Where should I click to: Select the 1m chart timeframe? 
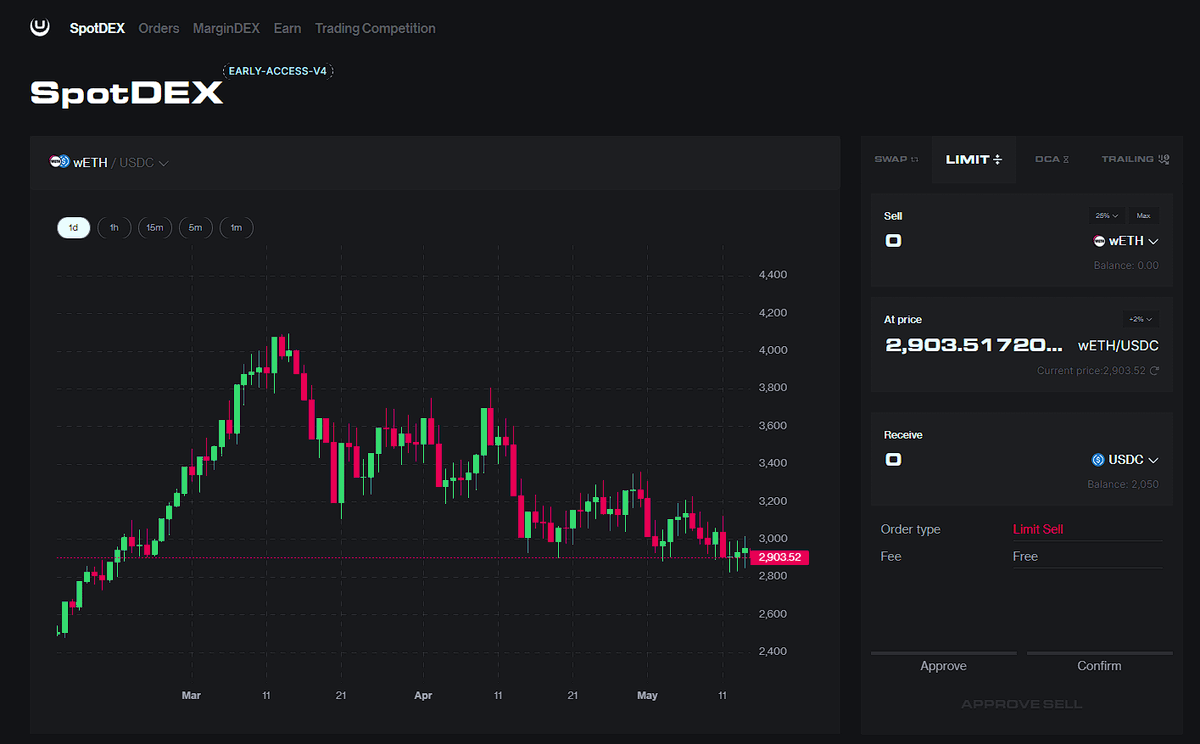click(236, 228)
